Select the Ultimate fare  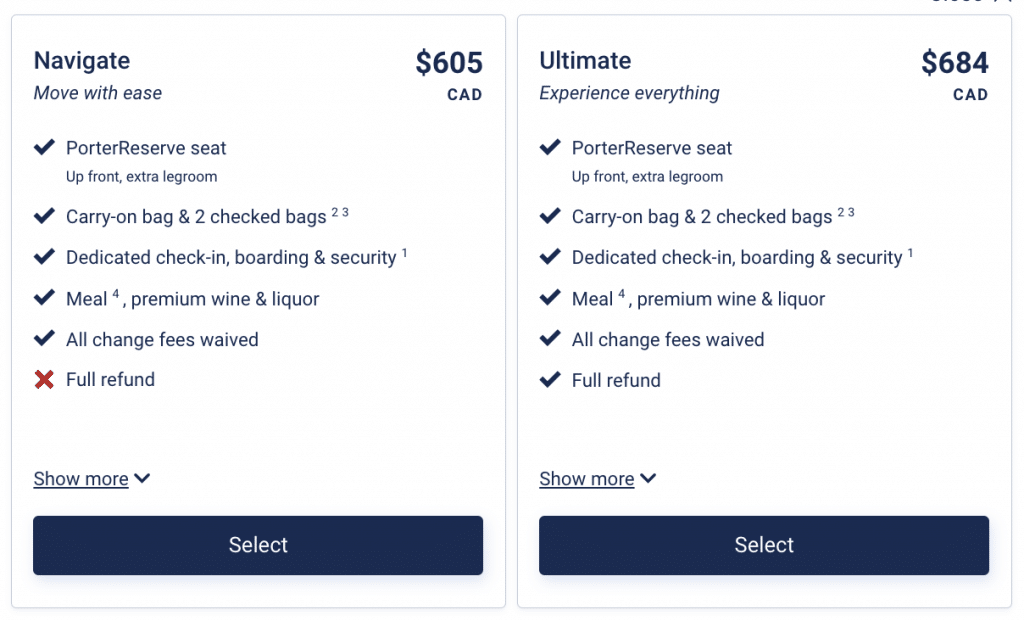(x=763, y=545)
